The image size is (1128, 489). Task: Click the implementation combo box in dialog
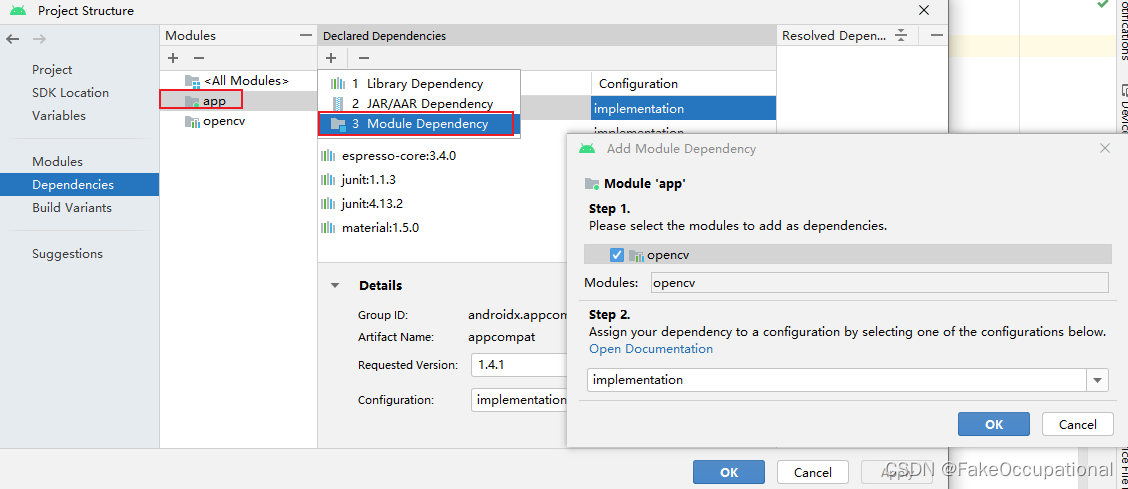point(847,380)
